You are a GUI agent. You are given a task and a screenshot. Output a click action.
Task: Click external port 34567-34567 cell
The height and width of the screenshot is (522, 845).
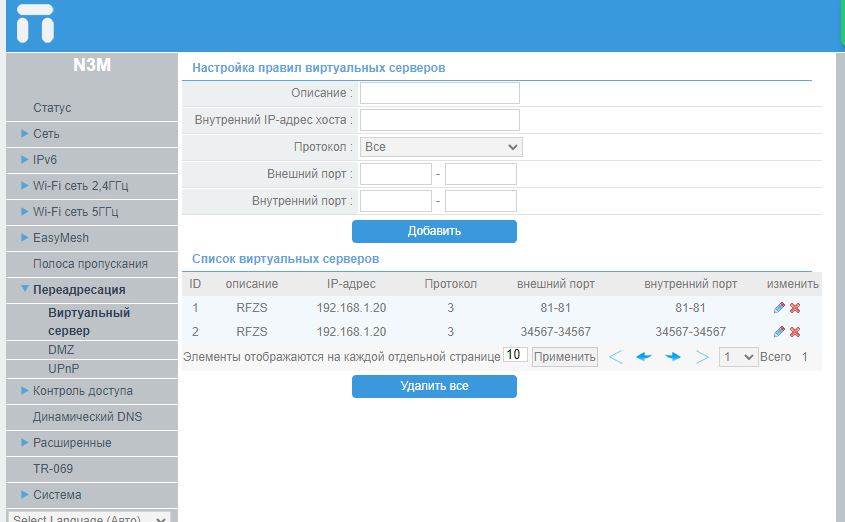coord(556,331)
